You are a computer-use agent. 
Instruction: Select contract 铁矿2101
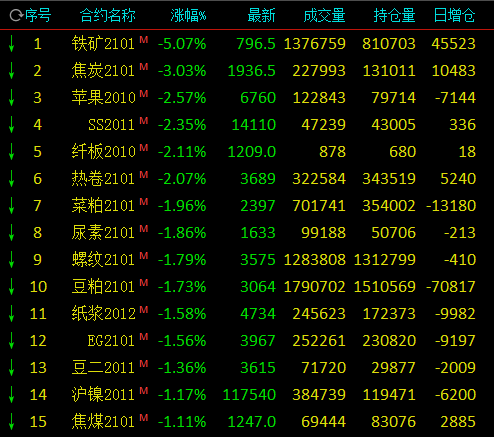coord(103,44)
